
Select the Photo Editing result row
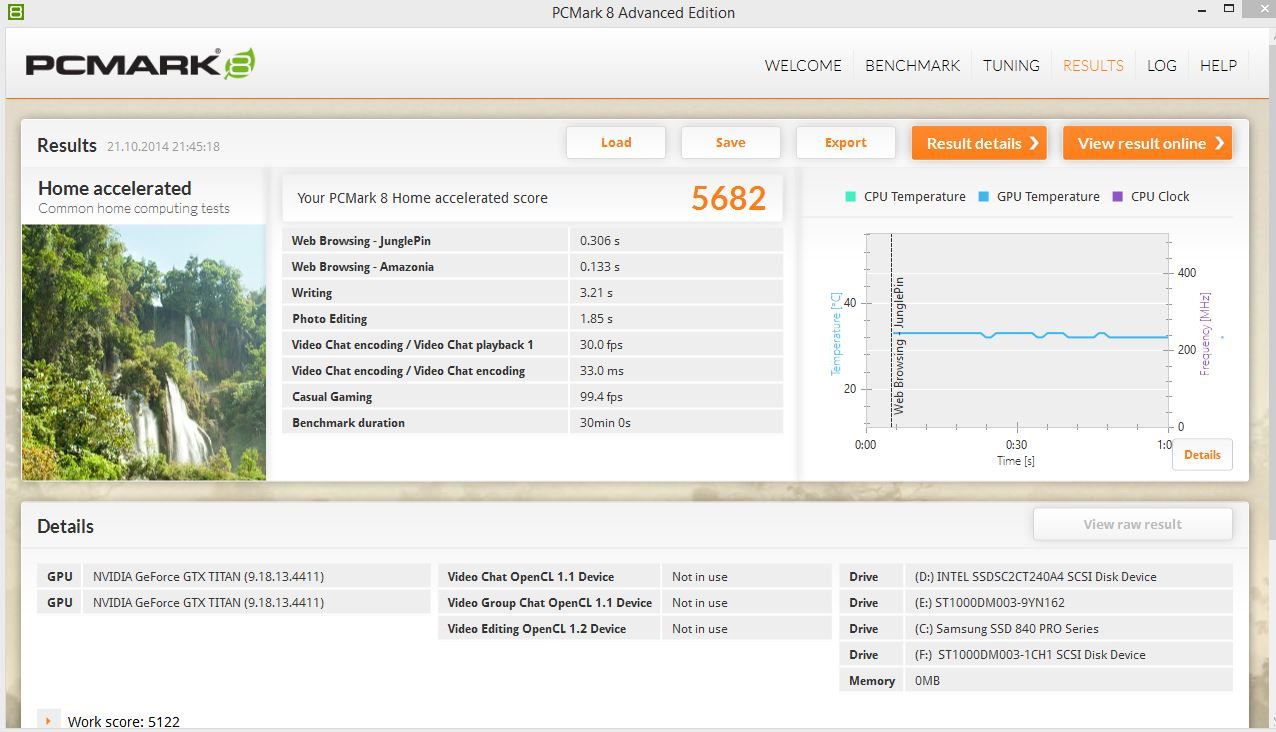click(532, 318)
